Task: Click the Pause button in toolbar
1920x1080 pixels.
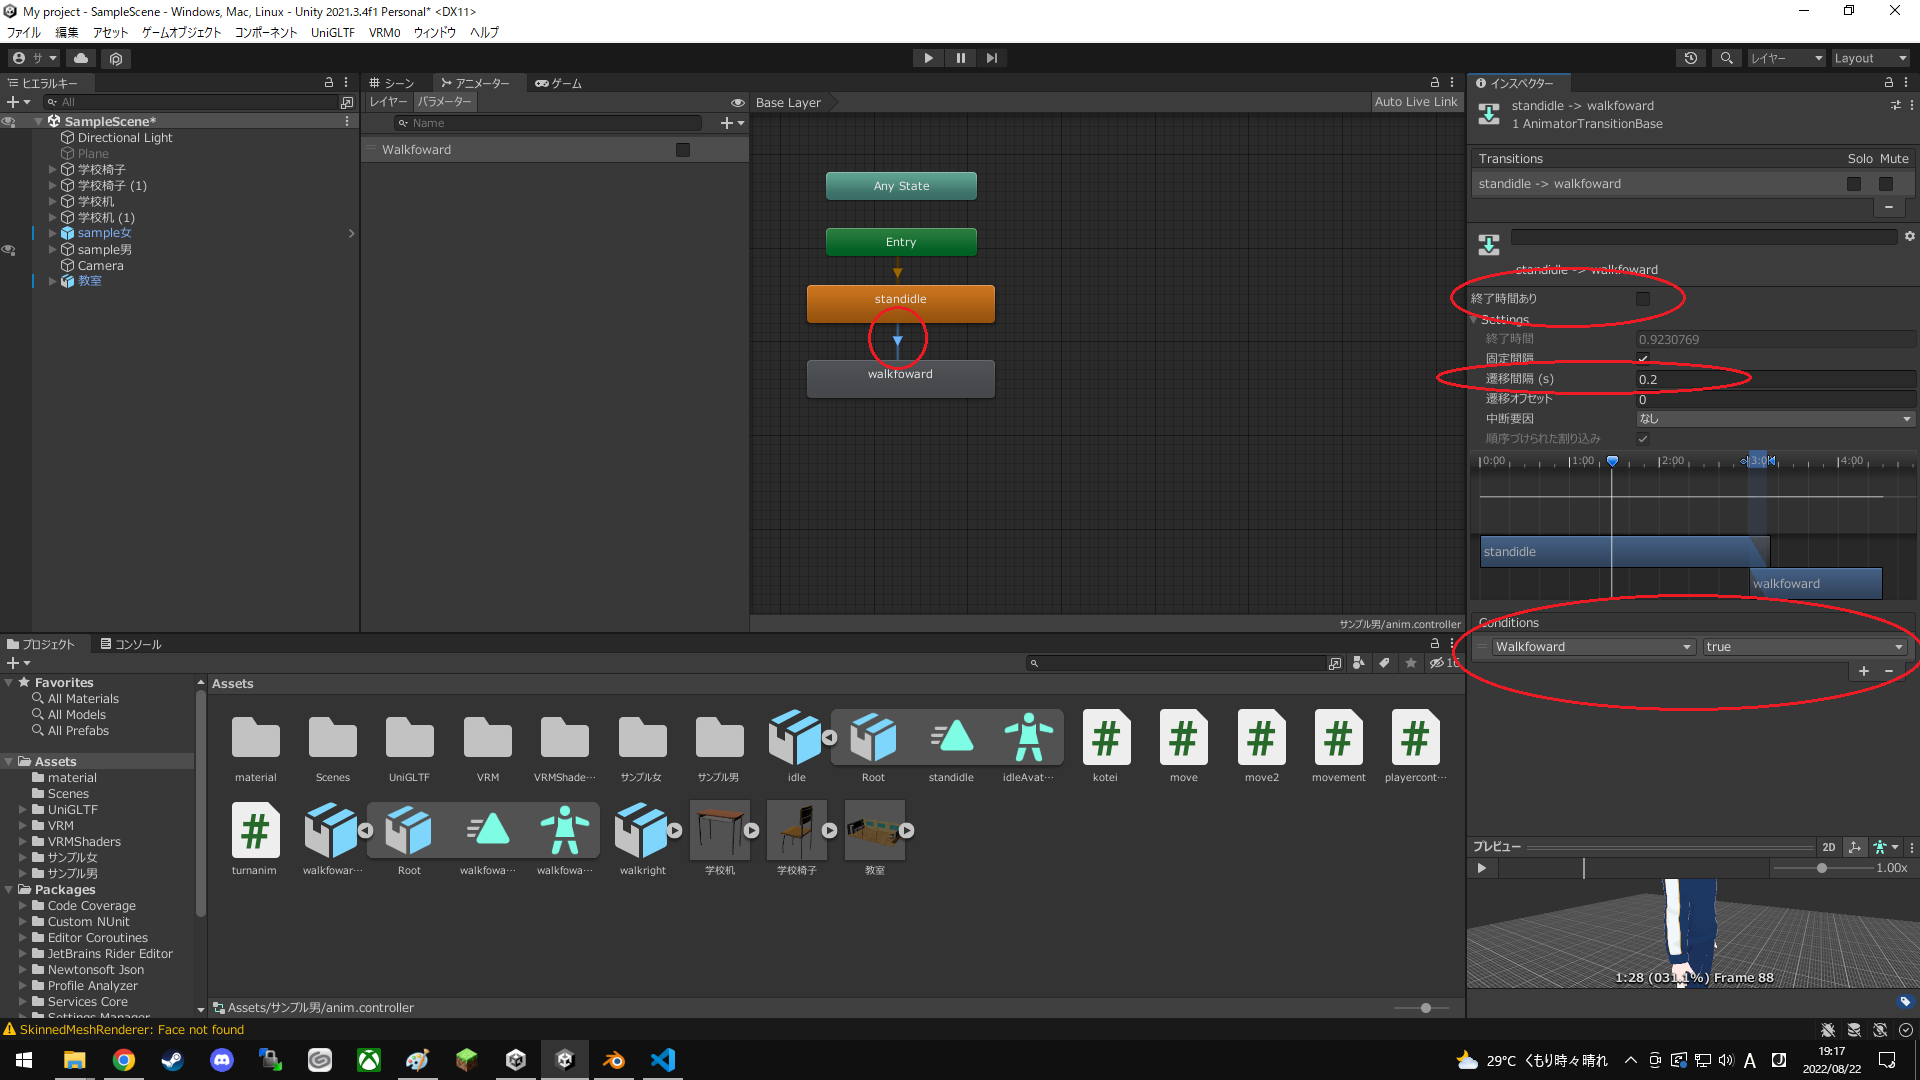Action: click(x=960, y=58)
